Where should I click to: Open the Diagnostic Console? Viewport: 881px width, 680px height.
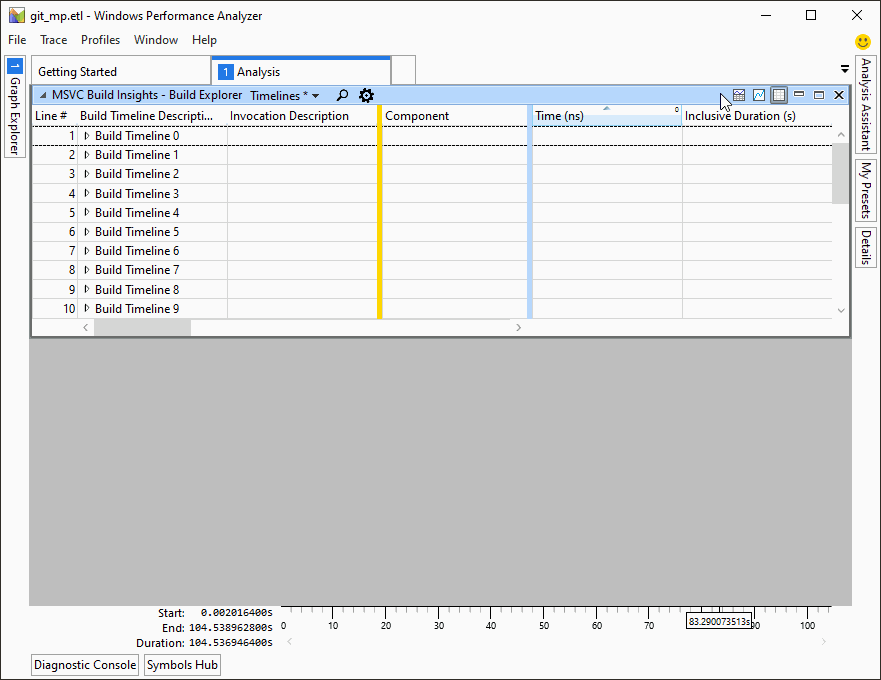pyautogui.click(x=84, y=664)
